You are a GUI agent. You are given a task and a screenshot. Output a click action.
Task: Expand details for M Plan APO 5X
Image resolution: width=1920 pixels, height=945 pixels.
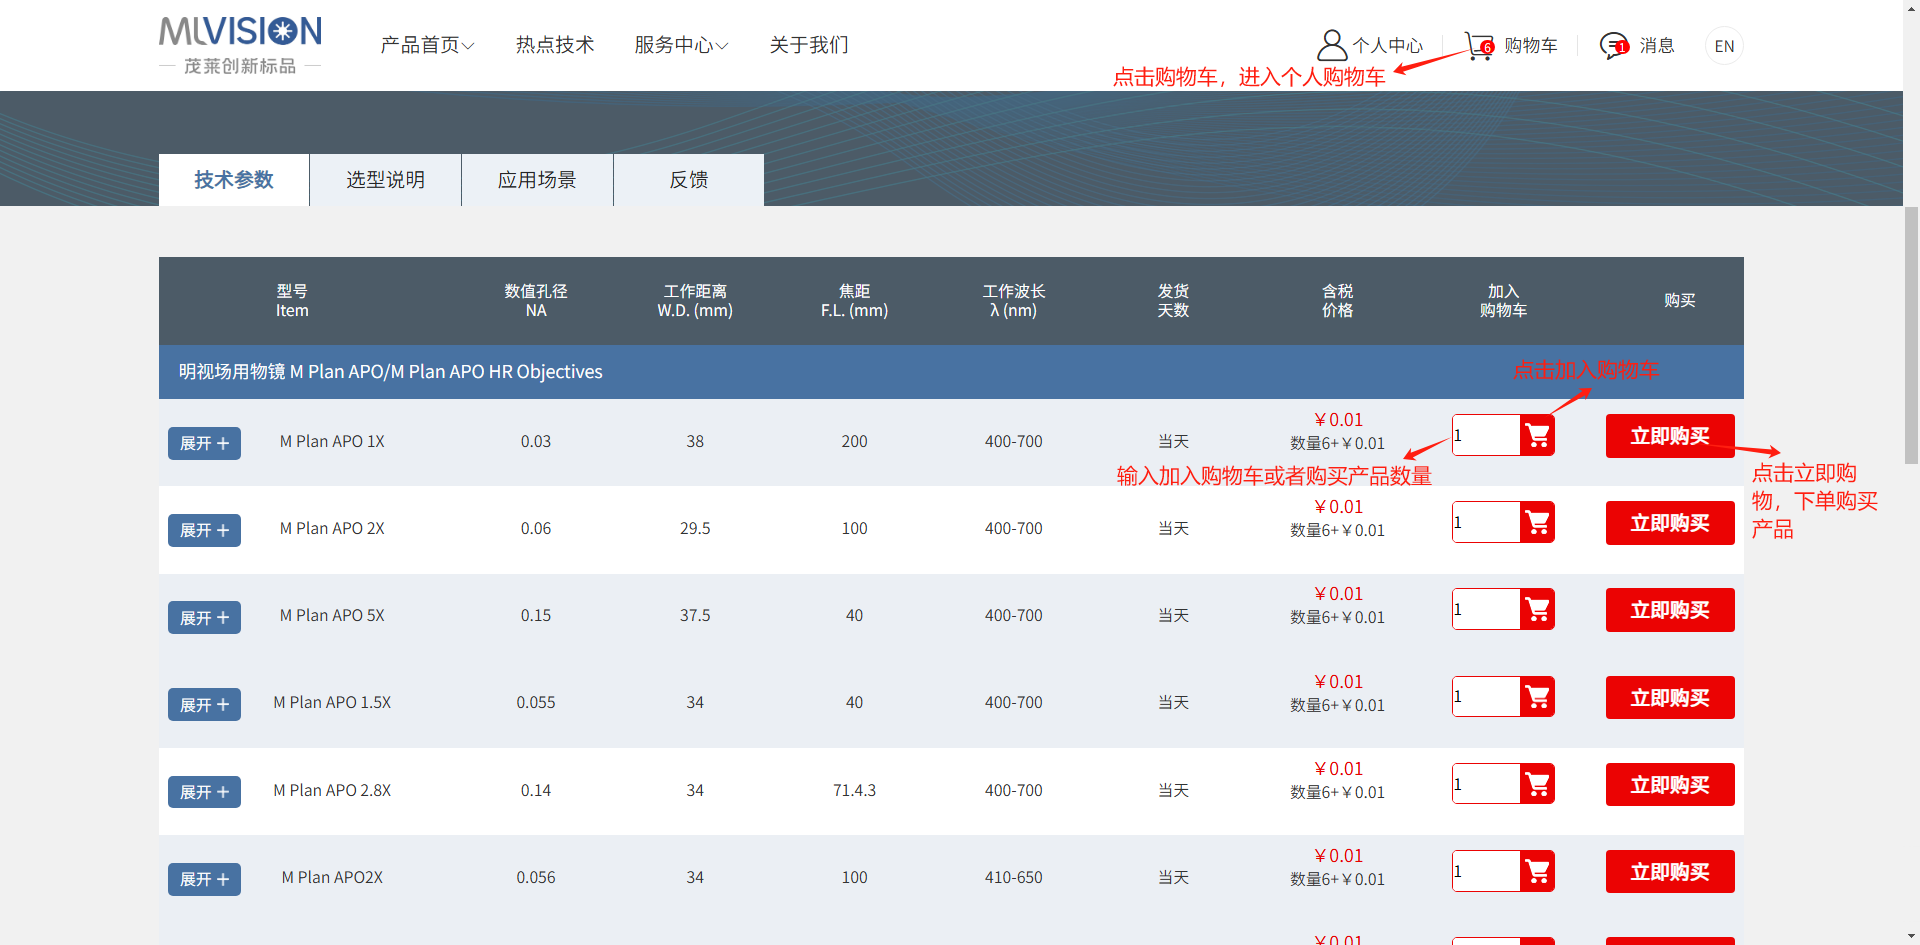204,618
